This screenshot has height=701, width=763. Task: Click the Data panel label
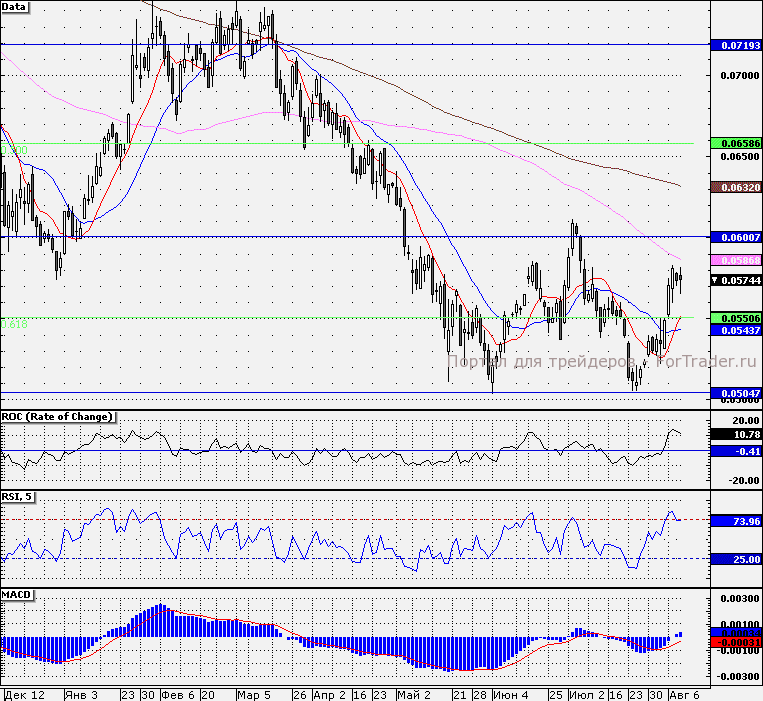(x=14, y=7)
